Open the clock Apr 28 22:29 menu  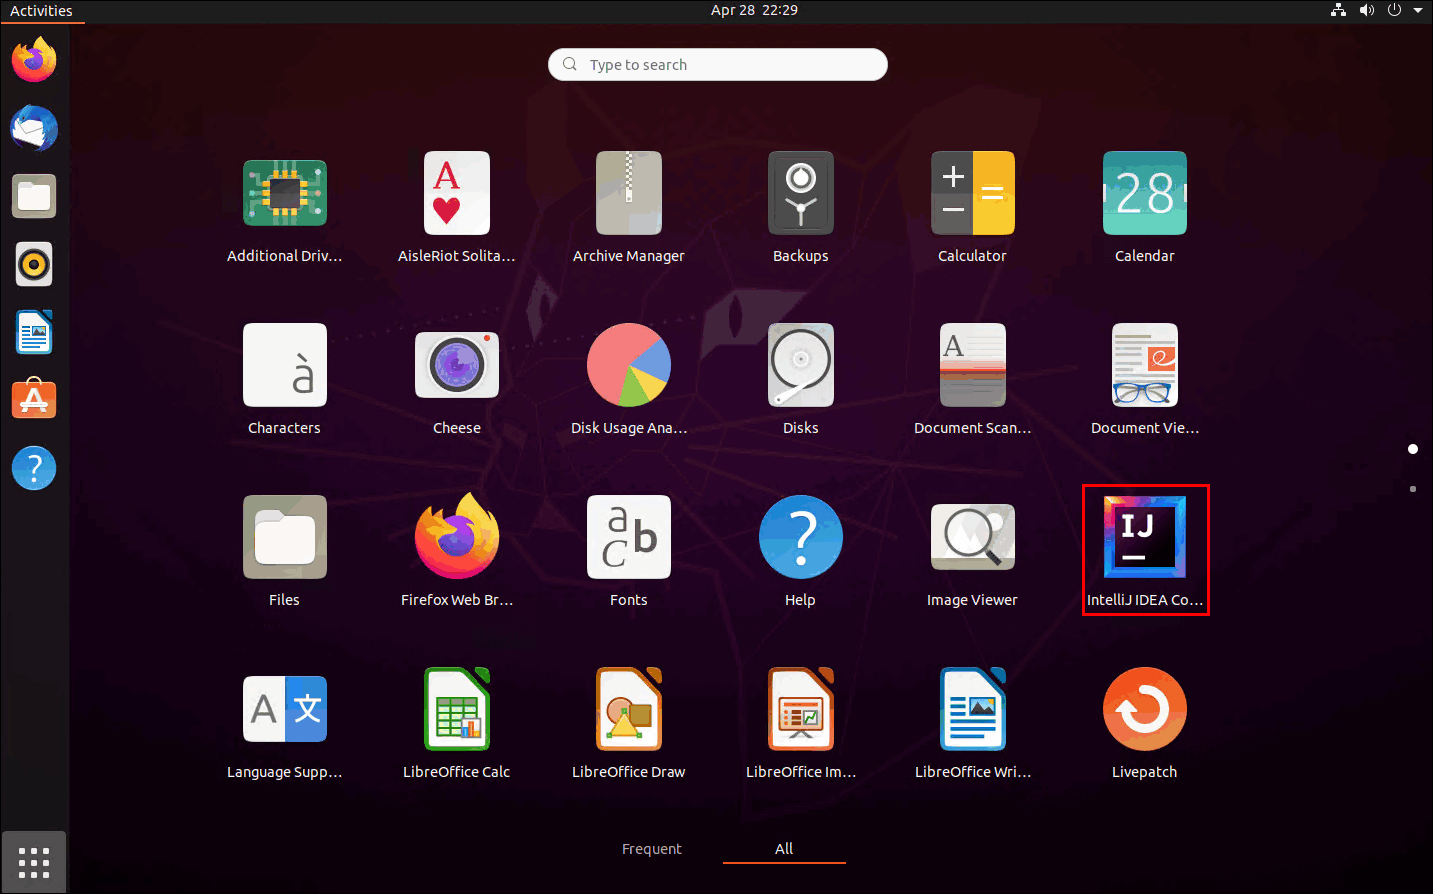754,10
